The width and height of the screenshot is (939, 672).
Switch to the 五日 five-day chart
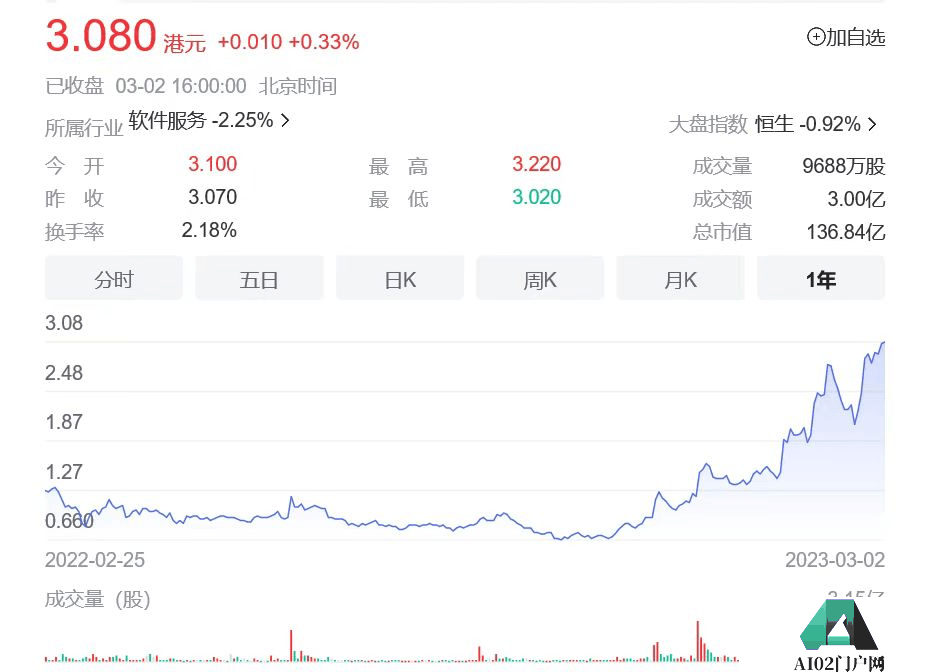(259, 279)
